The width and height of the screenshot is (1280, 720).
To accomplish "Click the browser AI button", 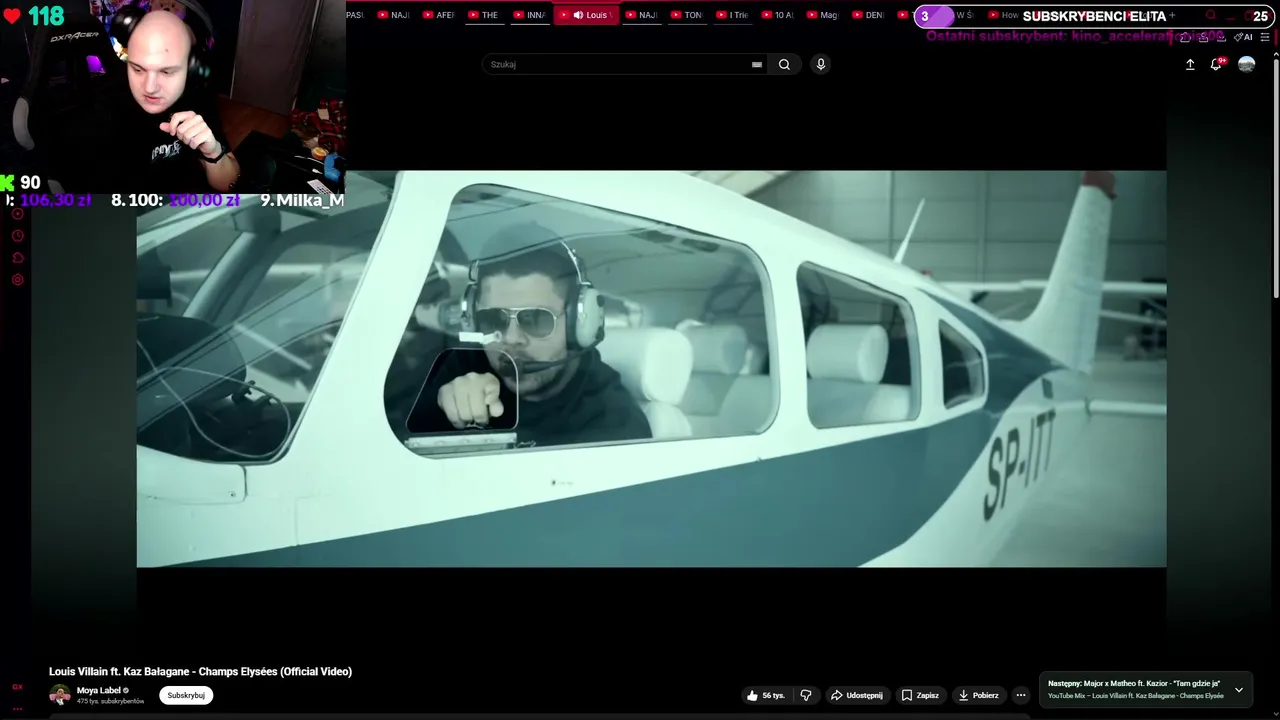I will pyautogui.click(x=1244, y=37).
